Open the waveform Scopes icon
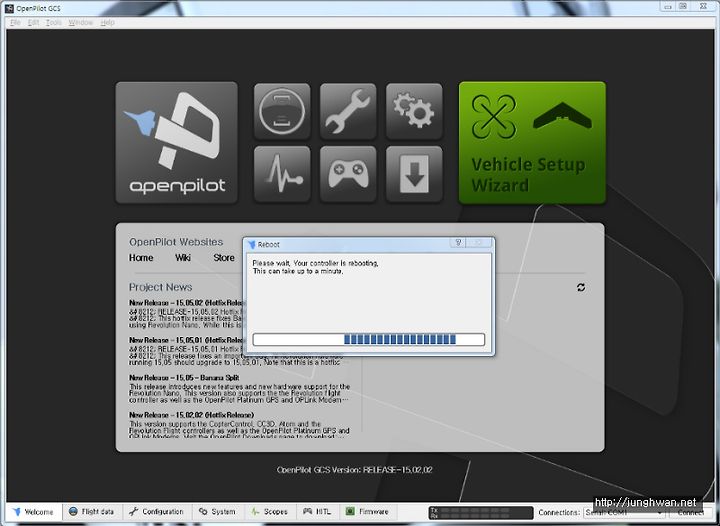This screenshot has height=526, width=720. tap(282, 174)
